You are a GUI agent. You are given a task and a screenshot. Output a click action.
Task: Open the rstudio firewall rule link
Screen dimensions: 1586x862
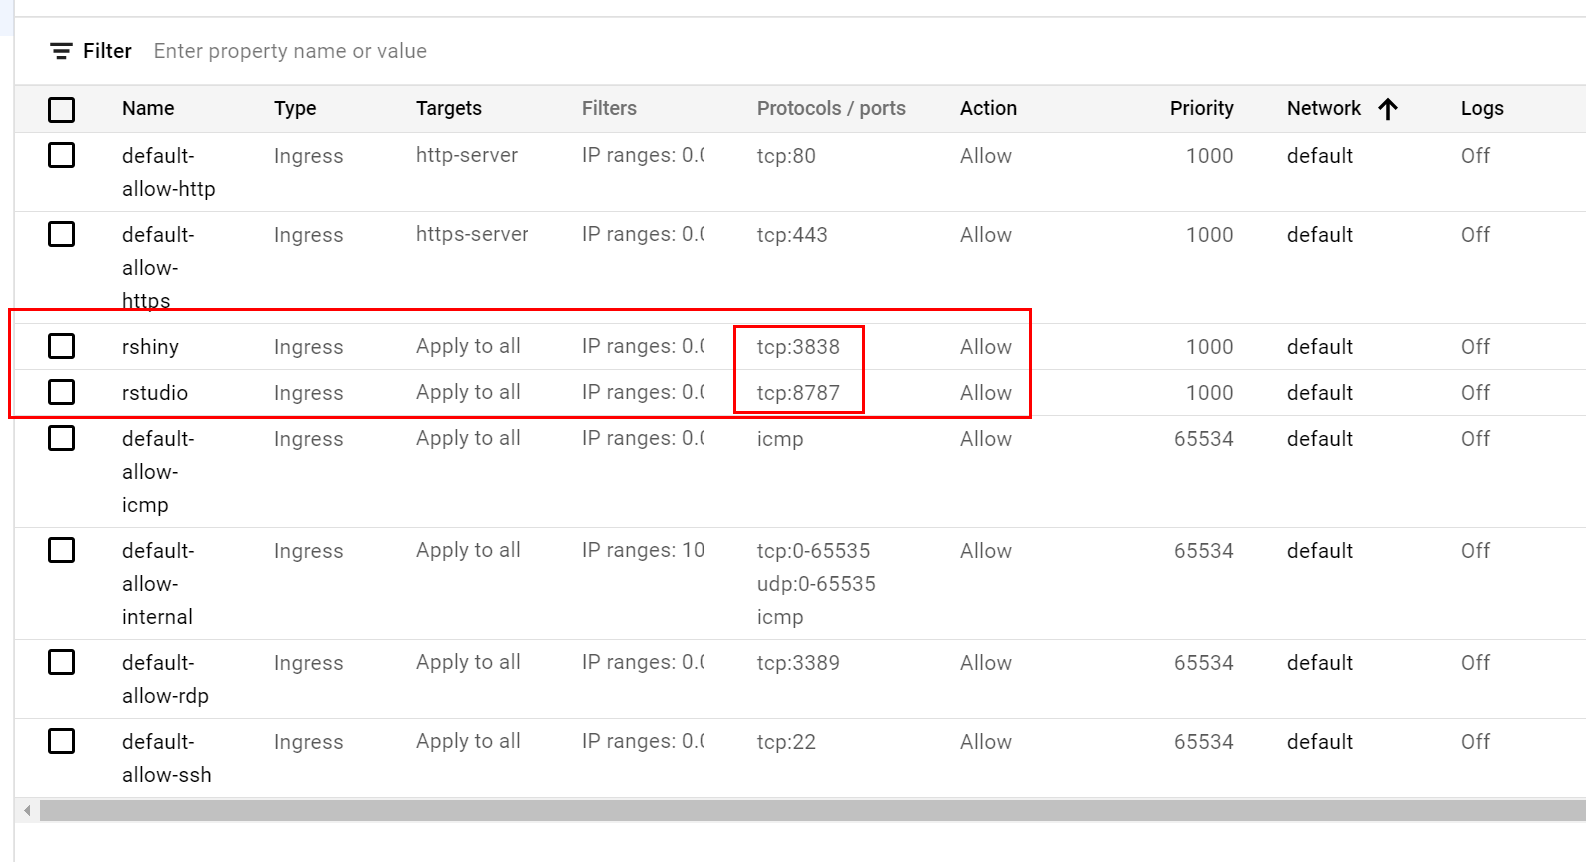(x=155, y=393)
